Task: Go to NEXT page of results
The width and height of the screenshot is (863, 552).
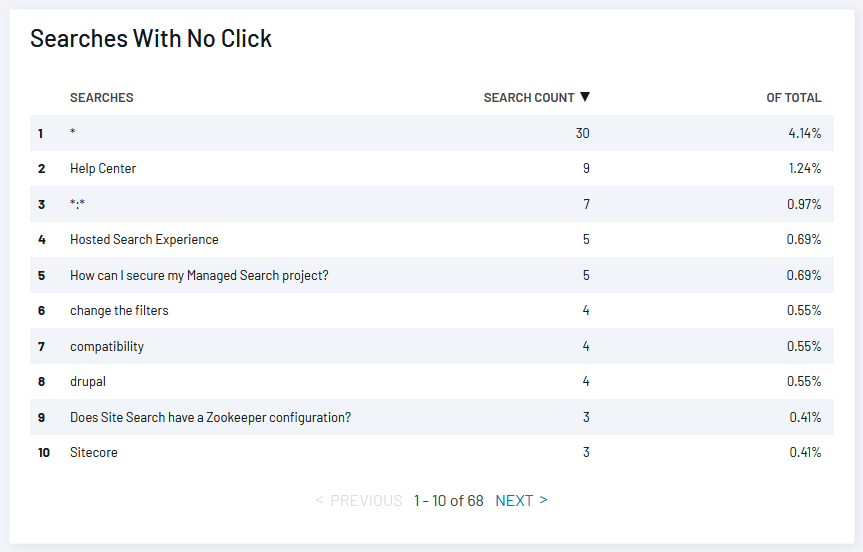Action: point(521,500)
